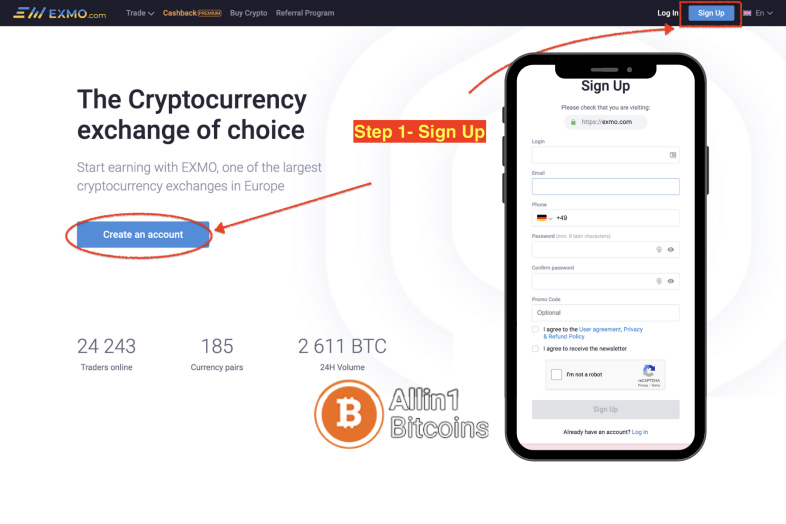The image size is (786, 524).
Task: Tick the I'm not a robot checkbox
Action: 556,375
